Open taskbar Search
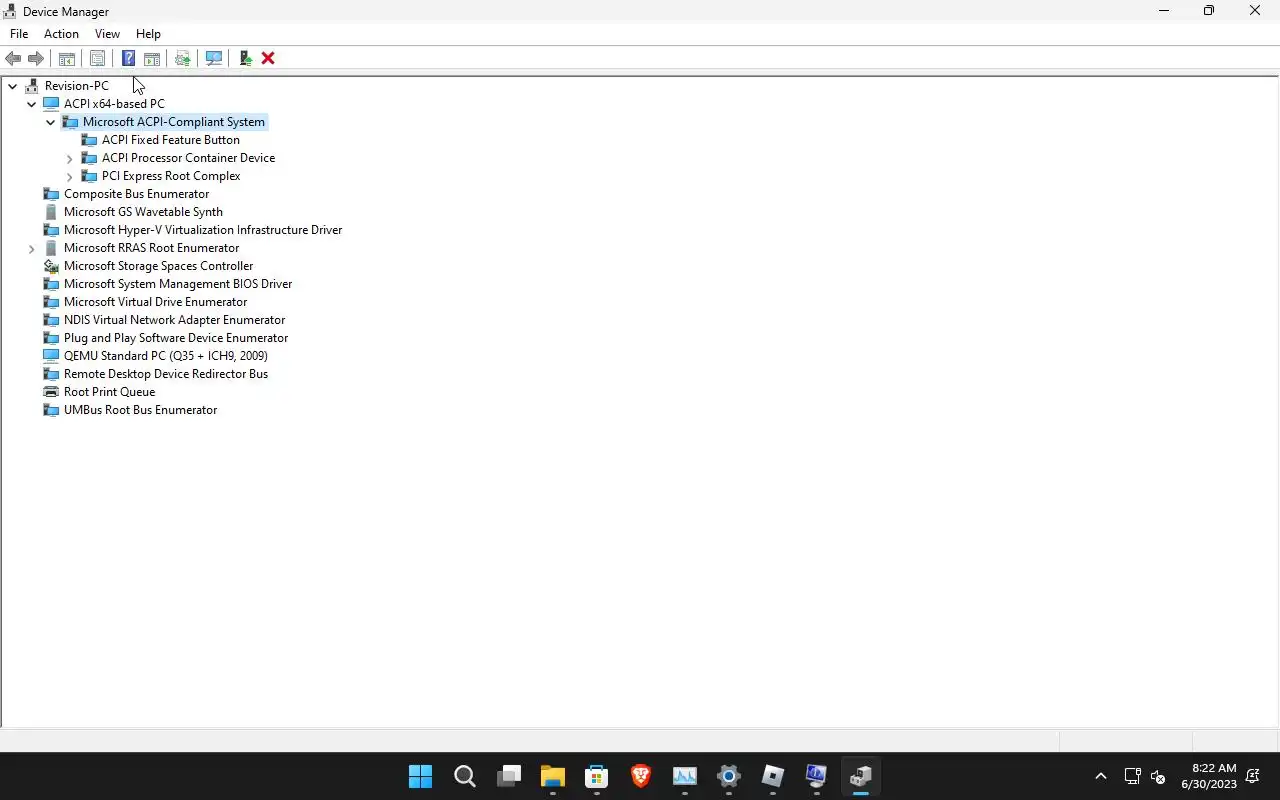The image size is (1280, 800). 465,776
